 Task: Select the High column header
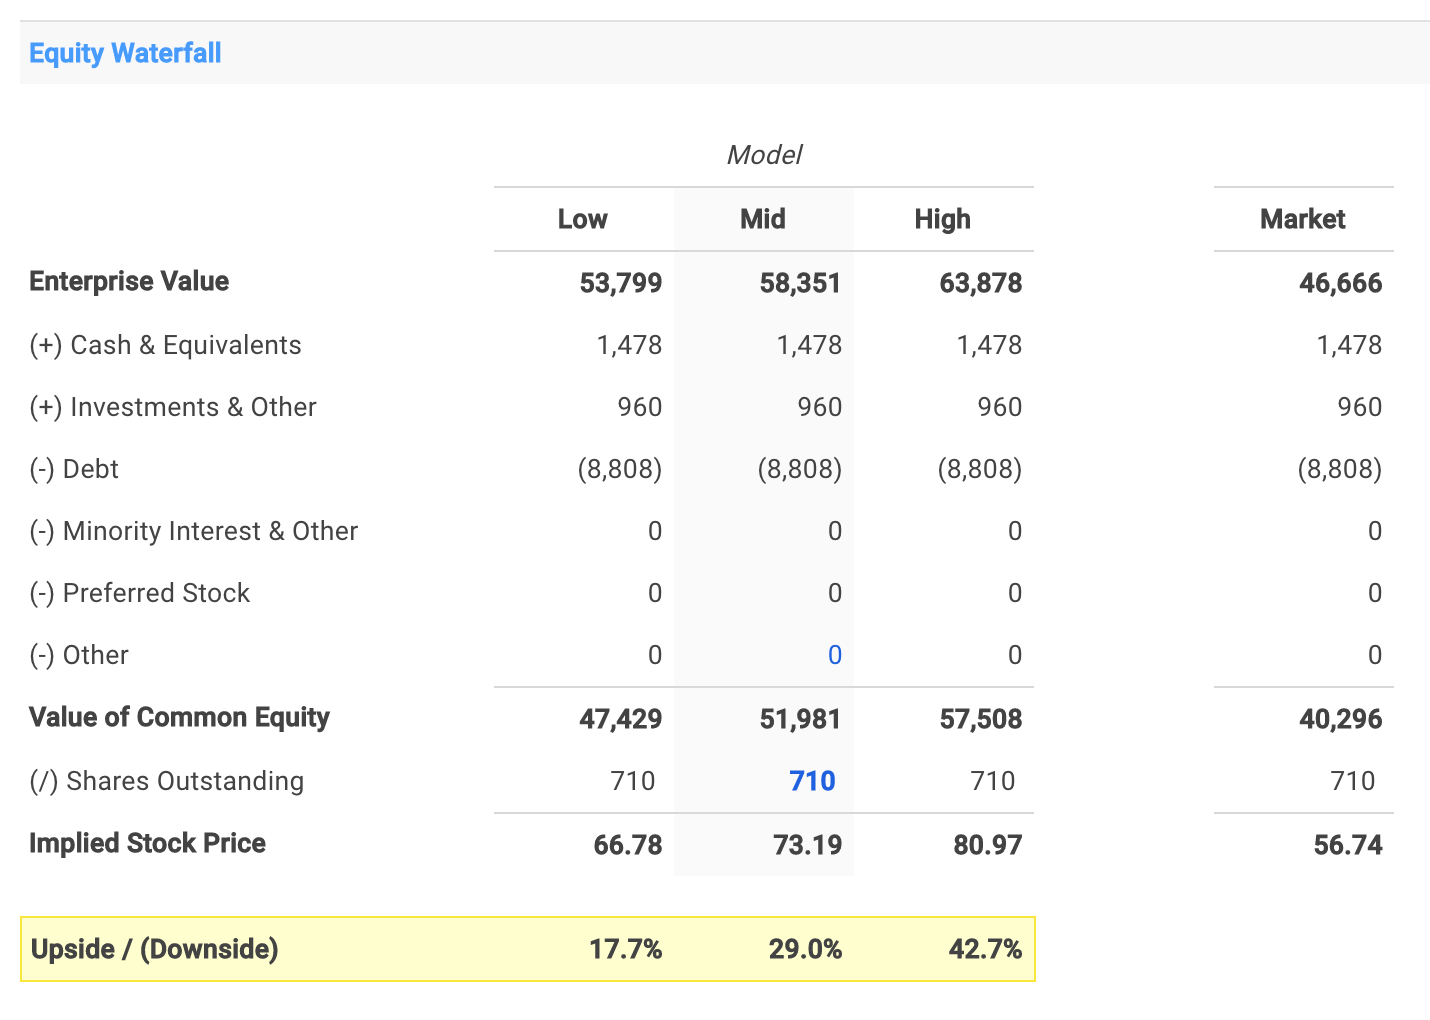coord(943,219)
